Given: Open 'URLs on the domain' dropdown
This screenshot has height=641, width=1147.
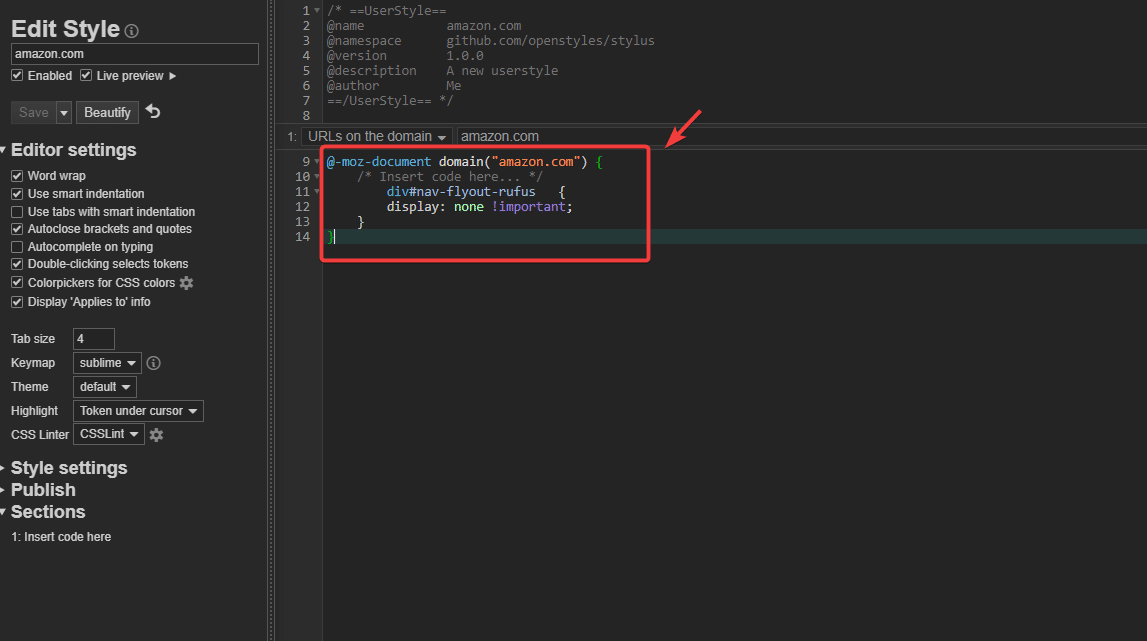Looking at the screenshot, I should [376, 136].
